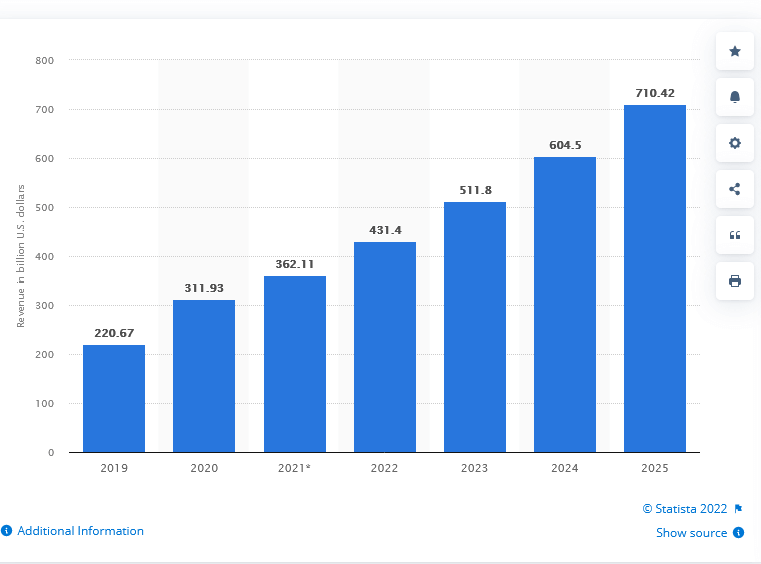Click the 2021* x-axis label
761x564 pixels.
click(x=294, y=468)
